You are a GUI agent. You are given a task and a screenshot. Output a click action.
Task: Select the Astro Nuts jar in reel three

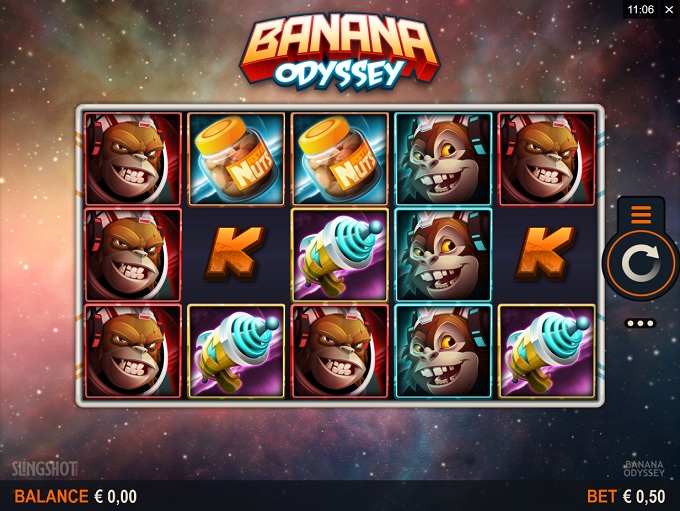[340, 159]
